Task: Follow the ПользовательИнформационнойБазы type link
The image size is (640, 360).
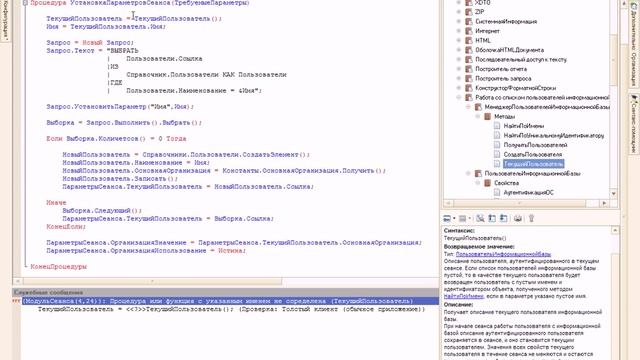Action: coord(503,254)
